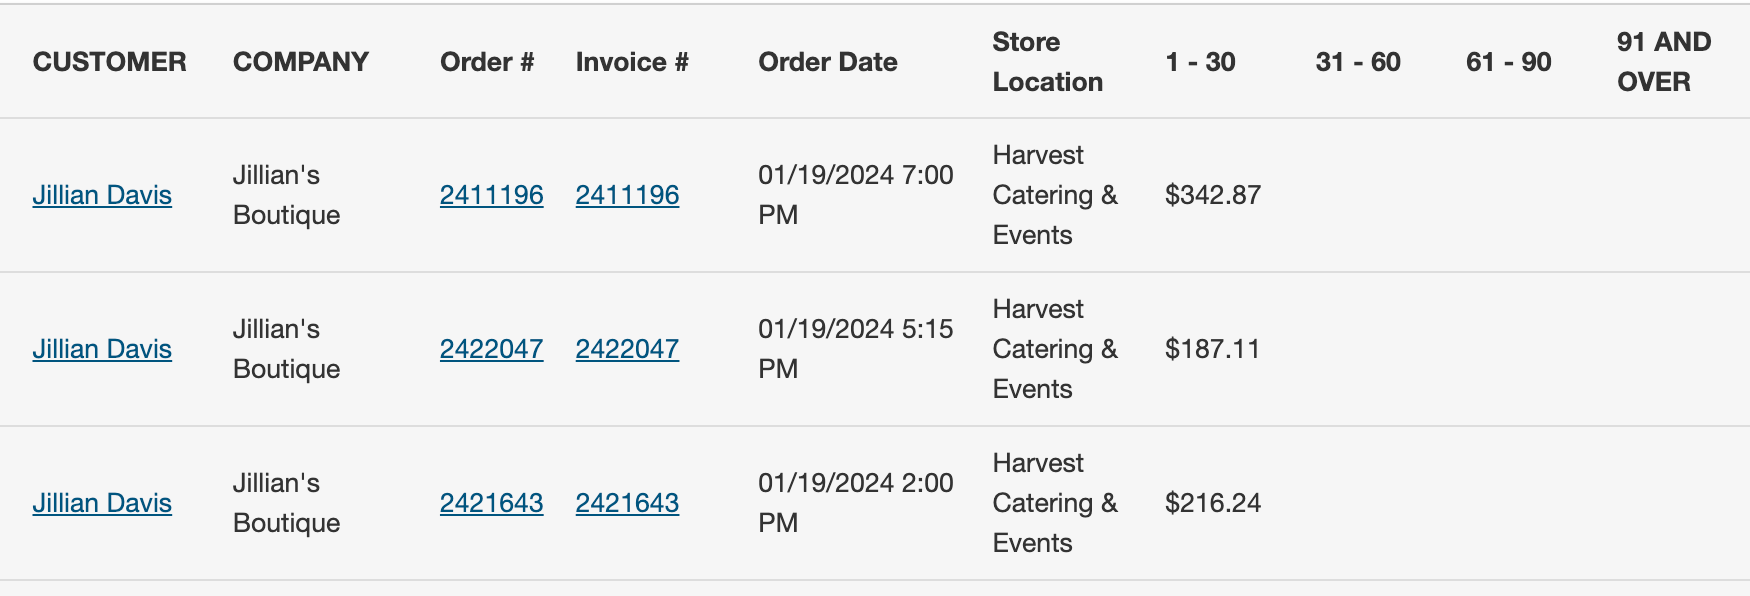Select the 1 - 30 aging column header

click(1199, 61)
